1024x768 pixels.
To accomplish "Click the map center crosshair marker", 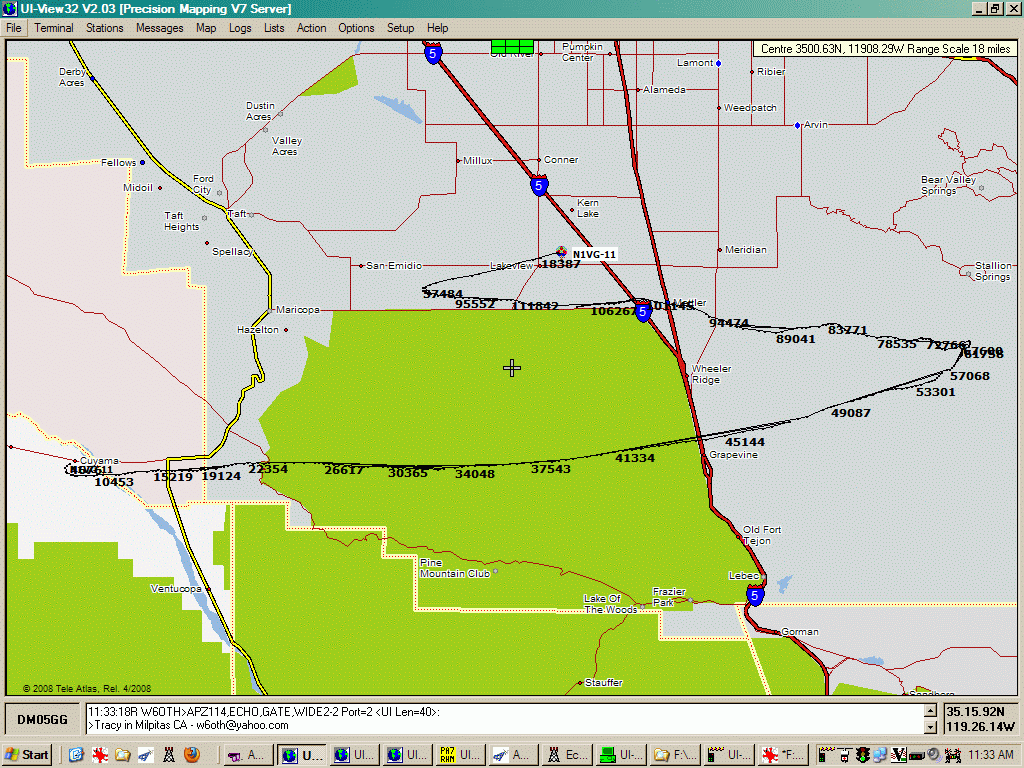I will click(512, 368).
